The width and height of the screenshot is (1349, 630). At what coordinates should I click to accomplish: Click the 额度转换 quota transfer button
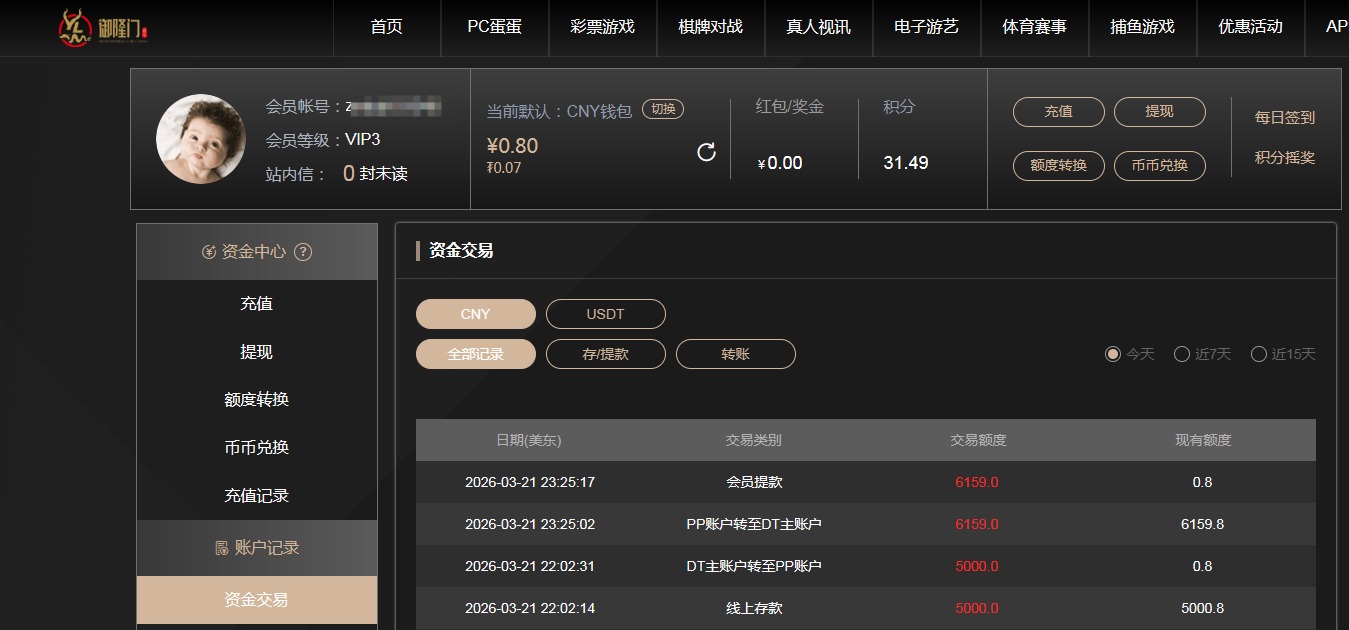point(1058,166)
